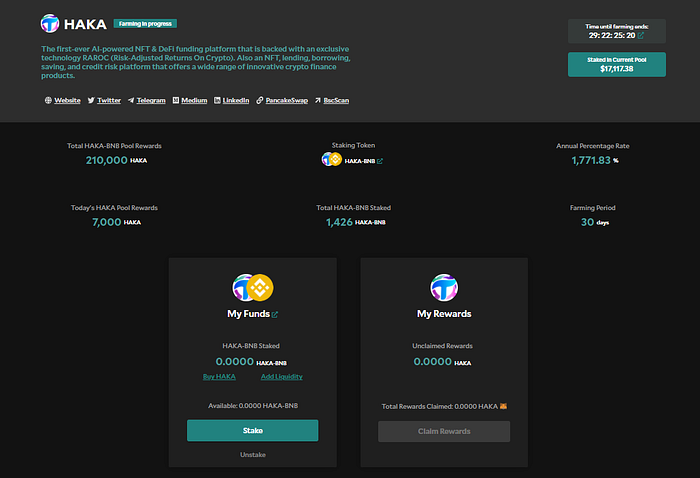
Task: Click the HAKA-BNB pair icon under Staking Token
Action: (x=332, y=159)
